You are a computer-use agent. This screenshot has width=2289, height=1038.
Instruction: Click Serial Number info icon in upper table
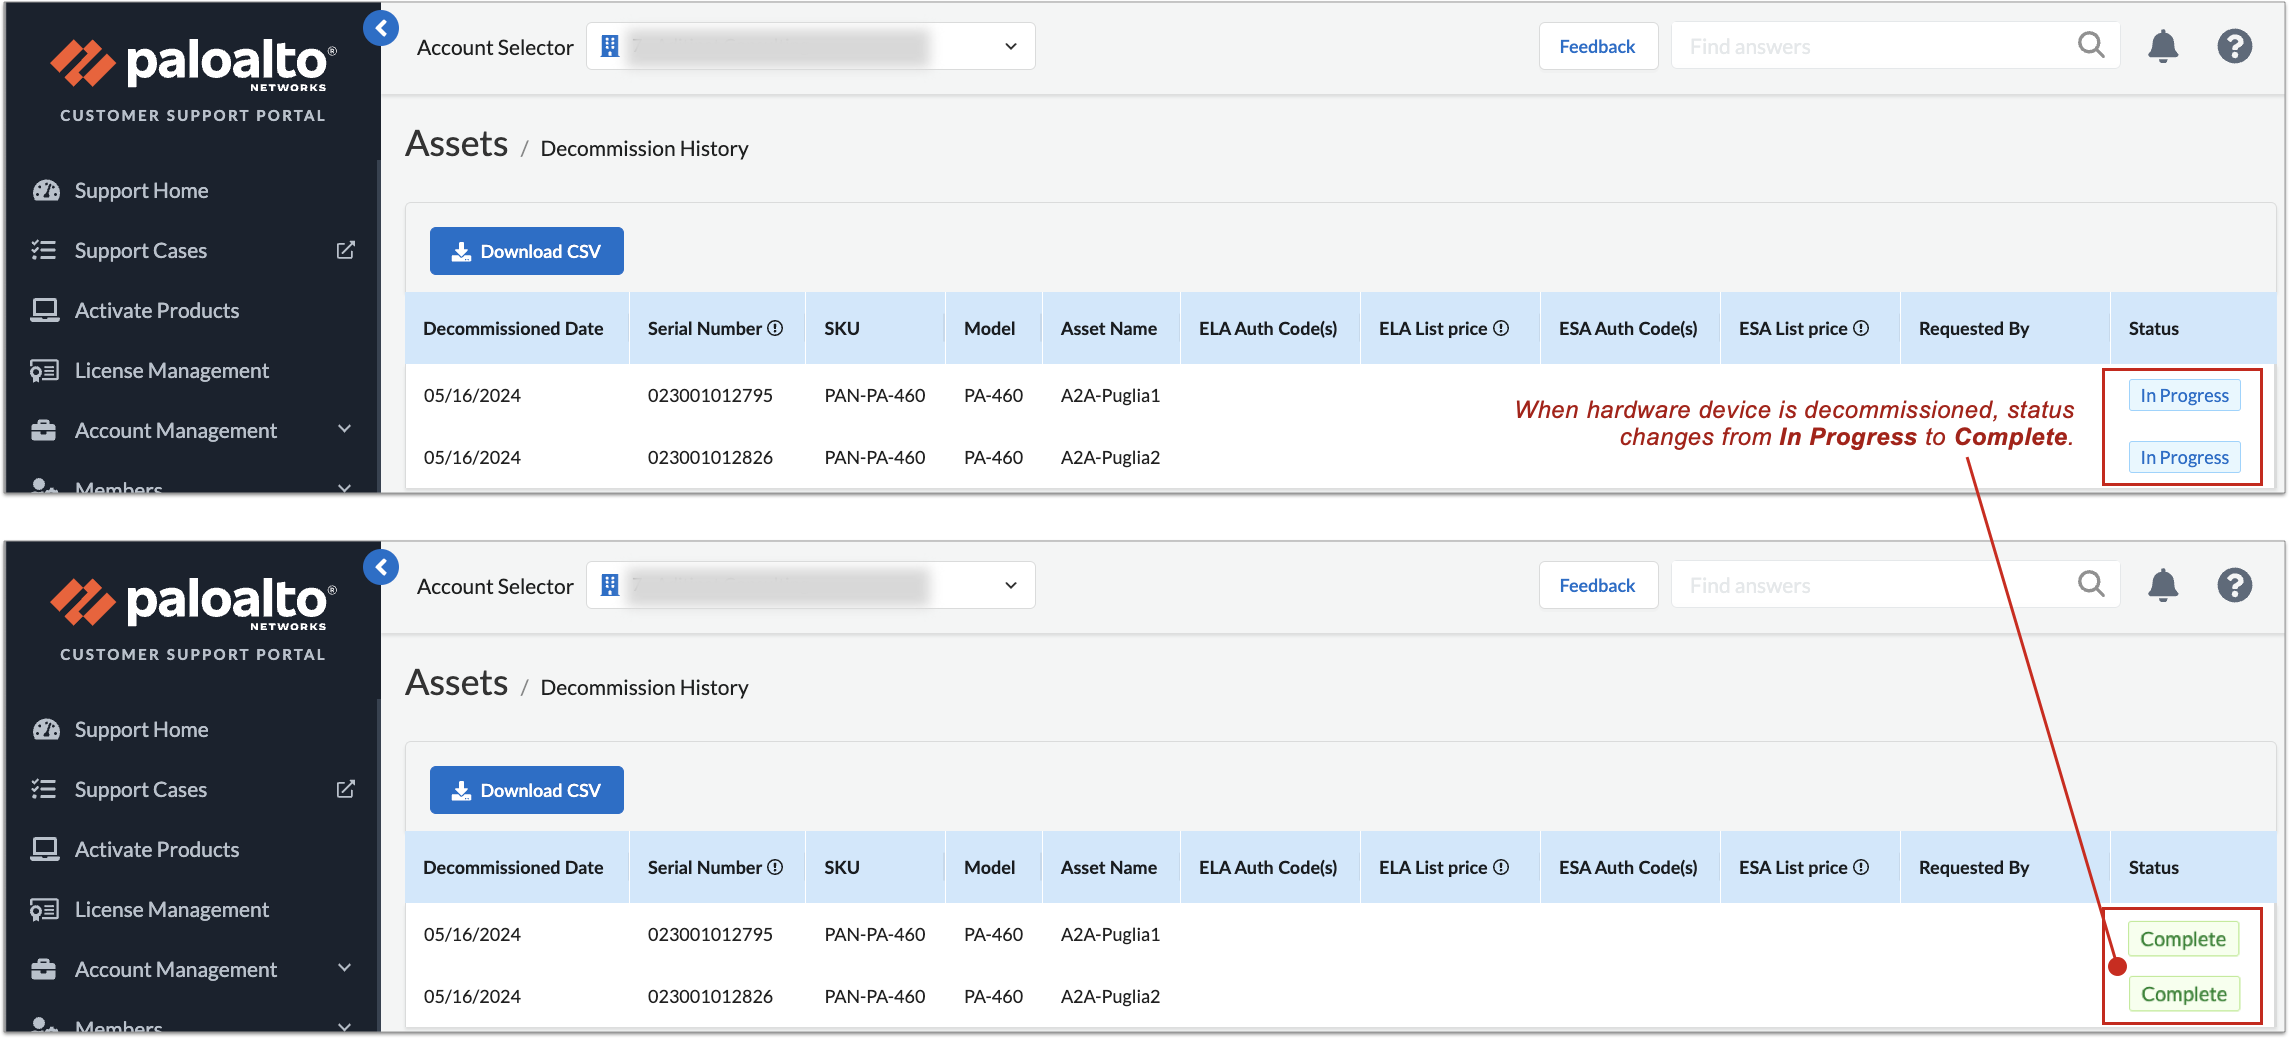pyautogui.click(x=775, y=328)
